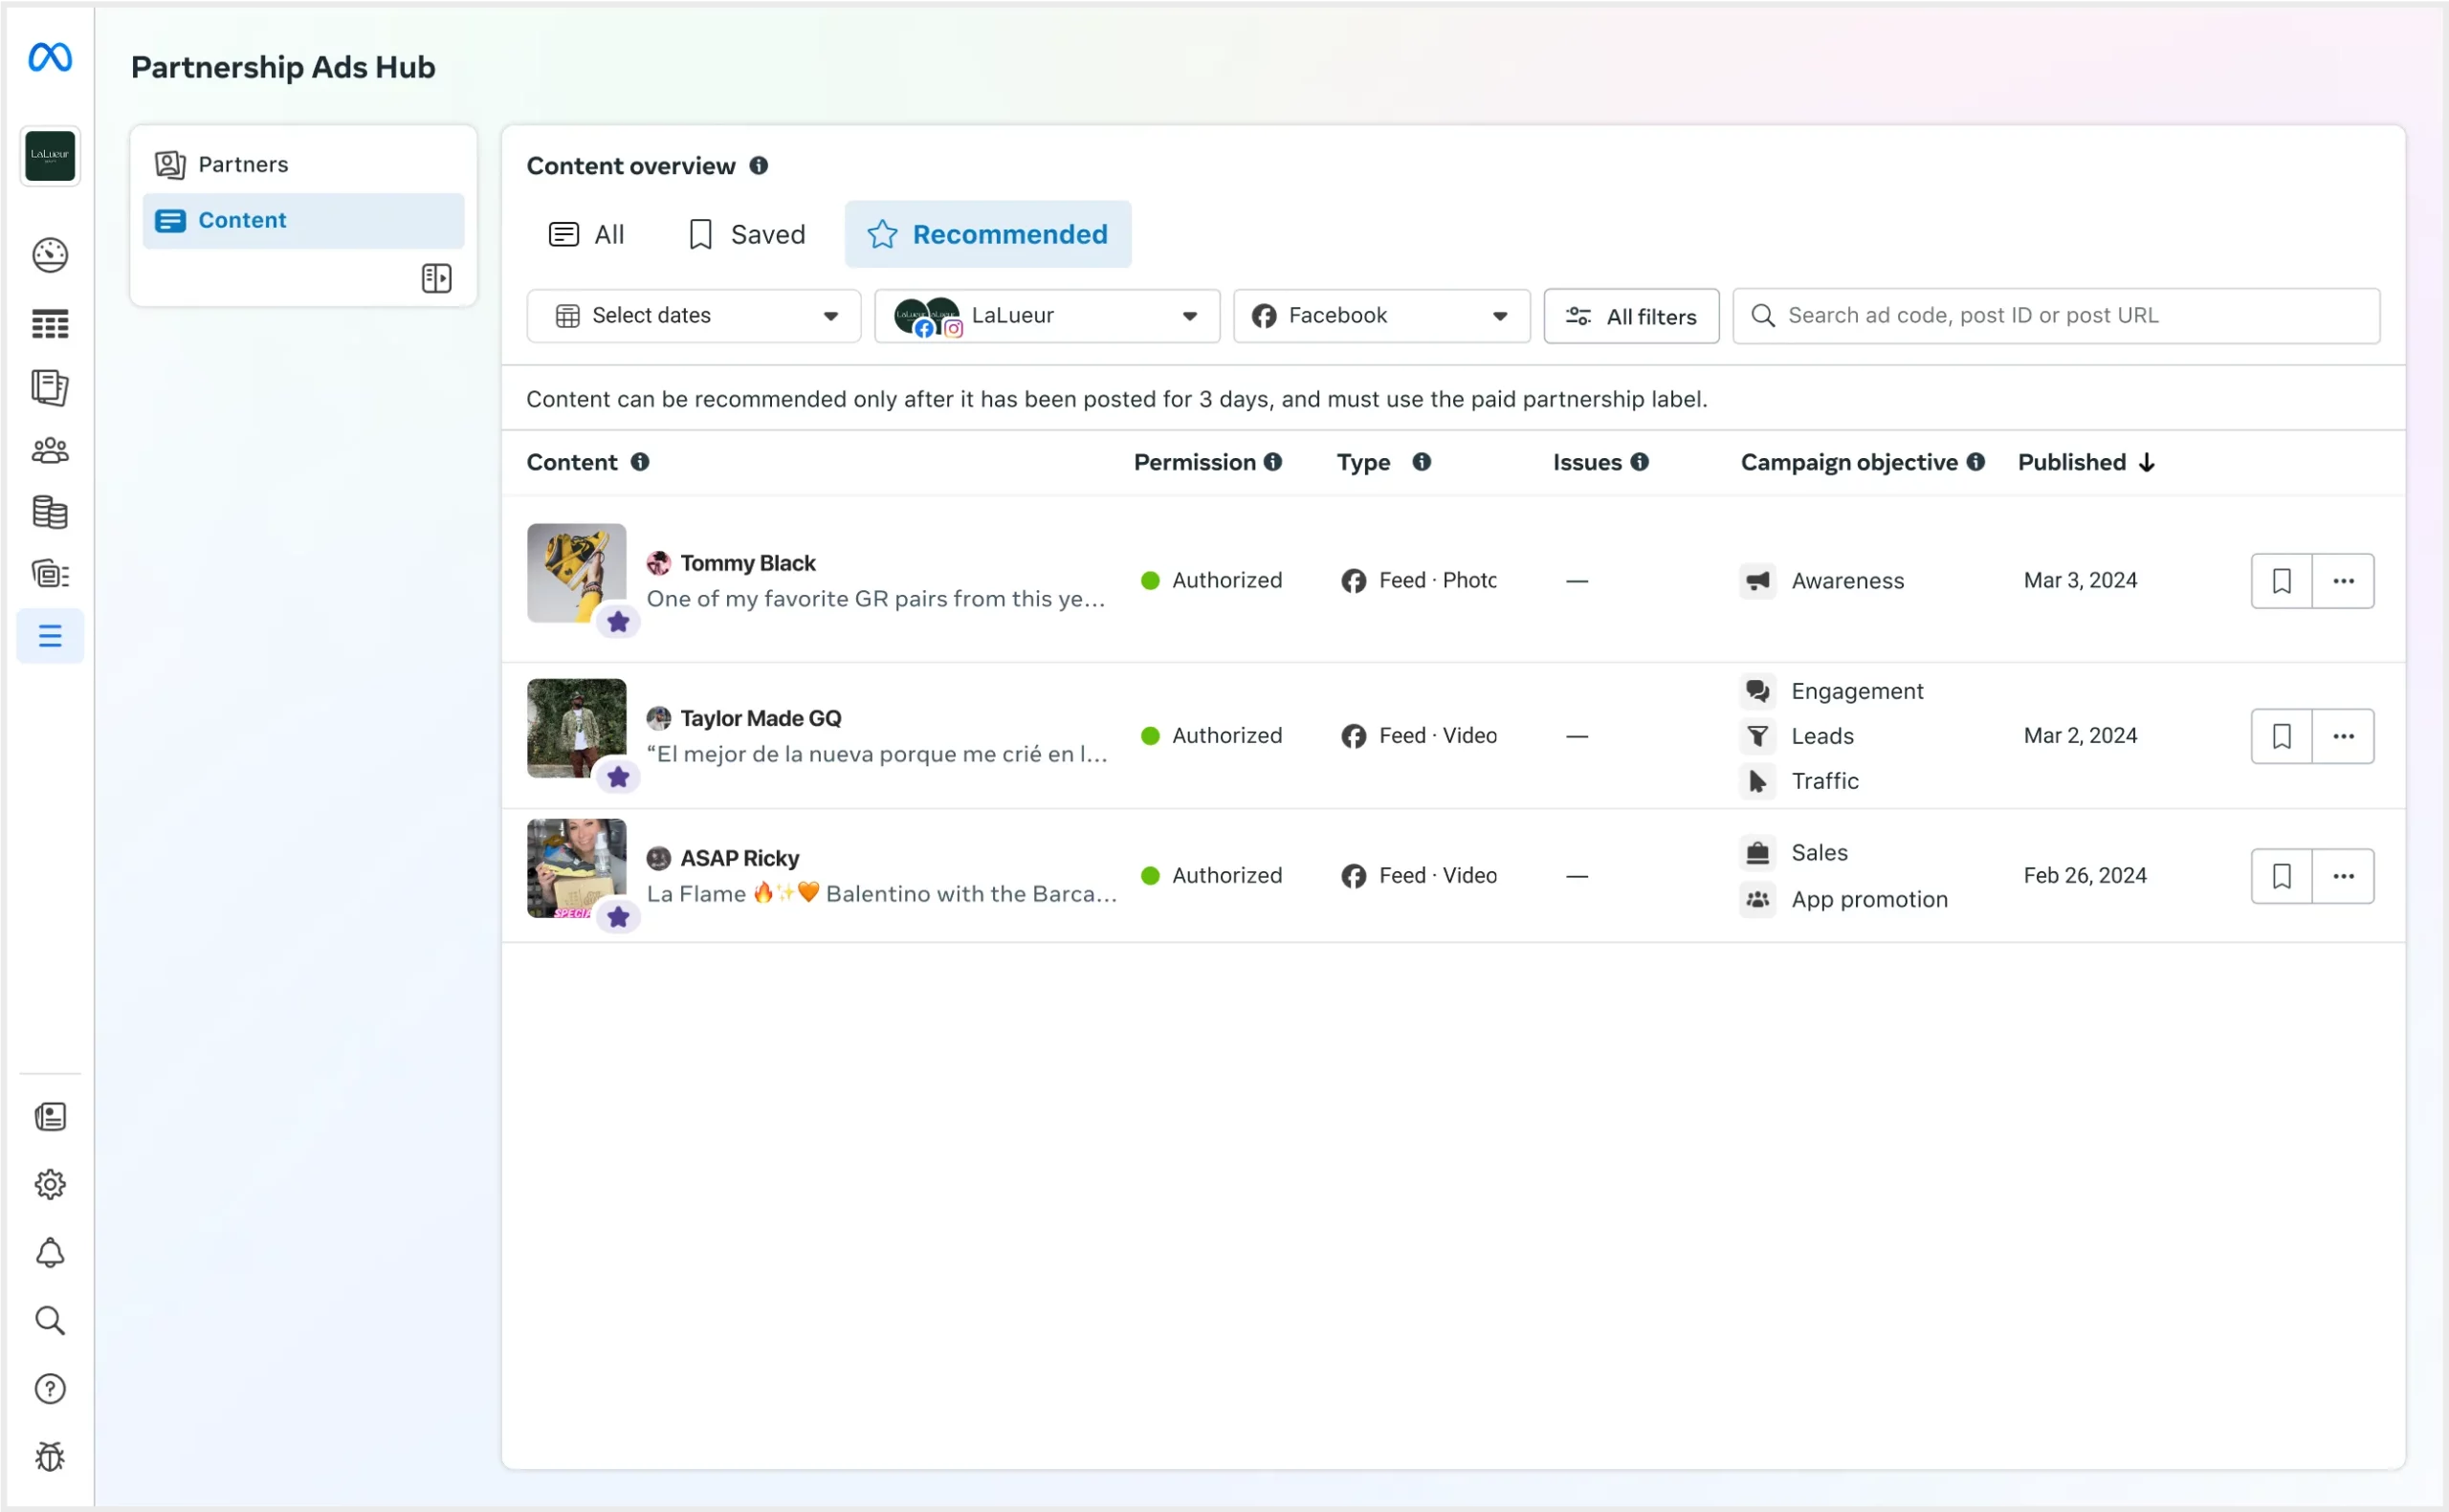Report a bug via the bug icon
This screenshot has height=1512, width=2449.
point(50,1457)
